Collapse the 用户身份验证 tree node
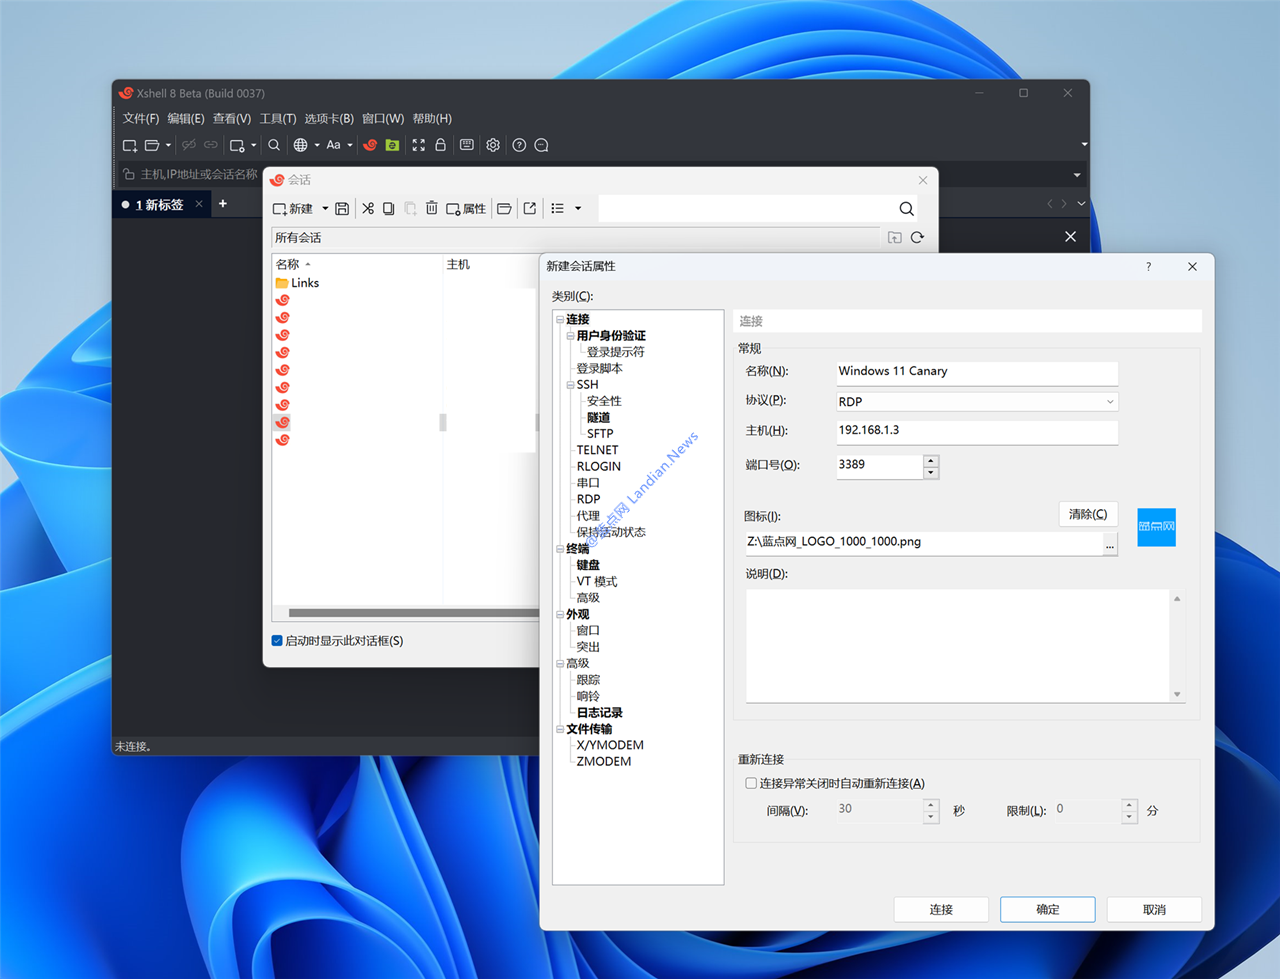 tap(570, 335)
